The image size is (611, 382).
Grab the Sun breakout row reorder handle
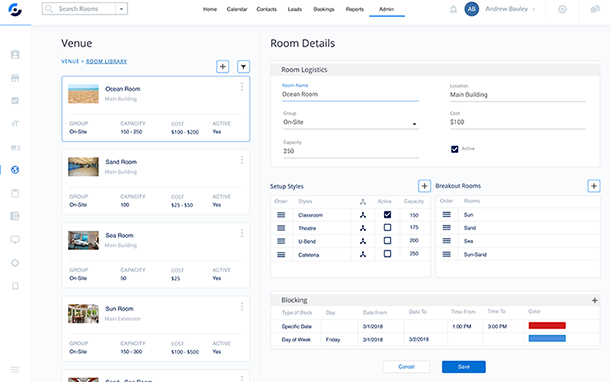(x=447, y=214)
